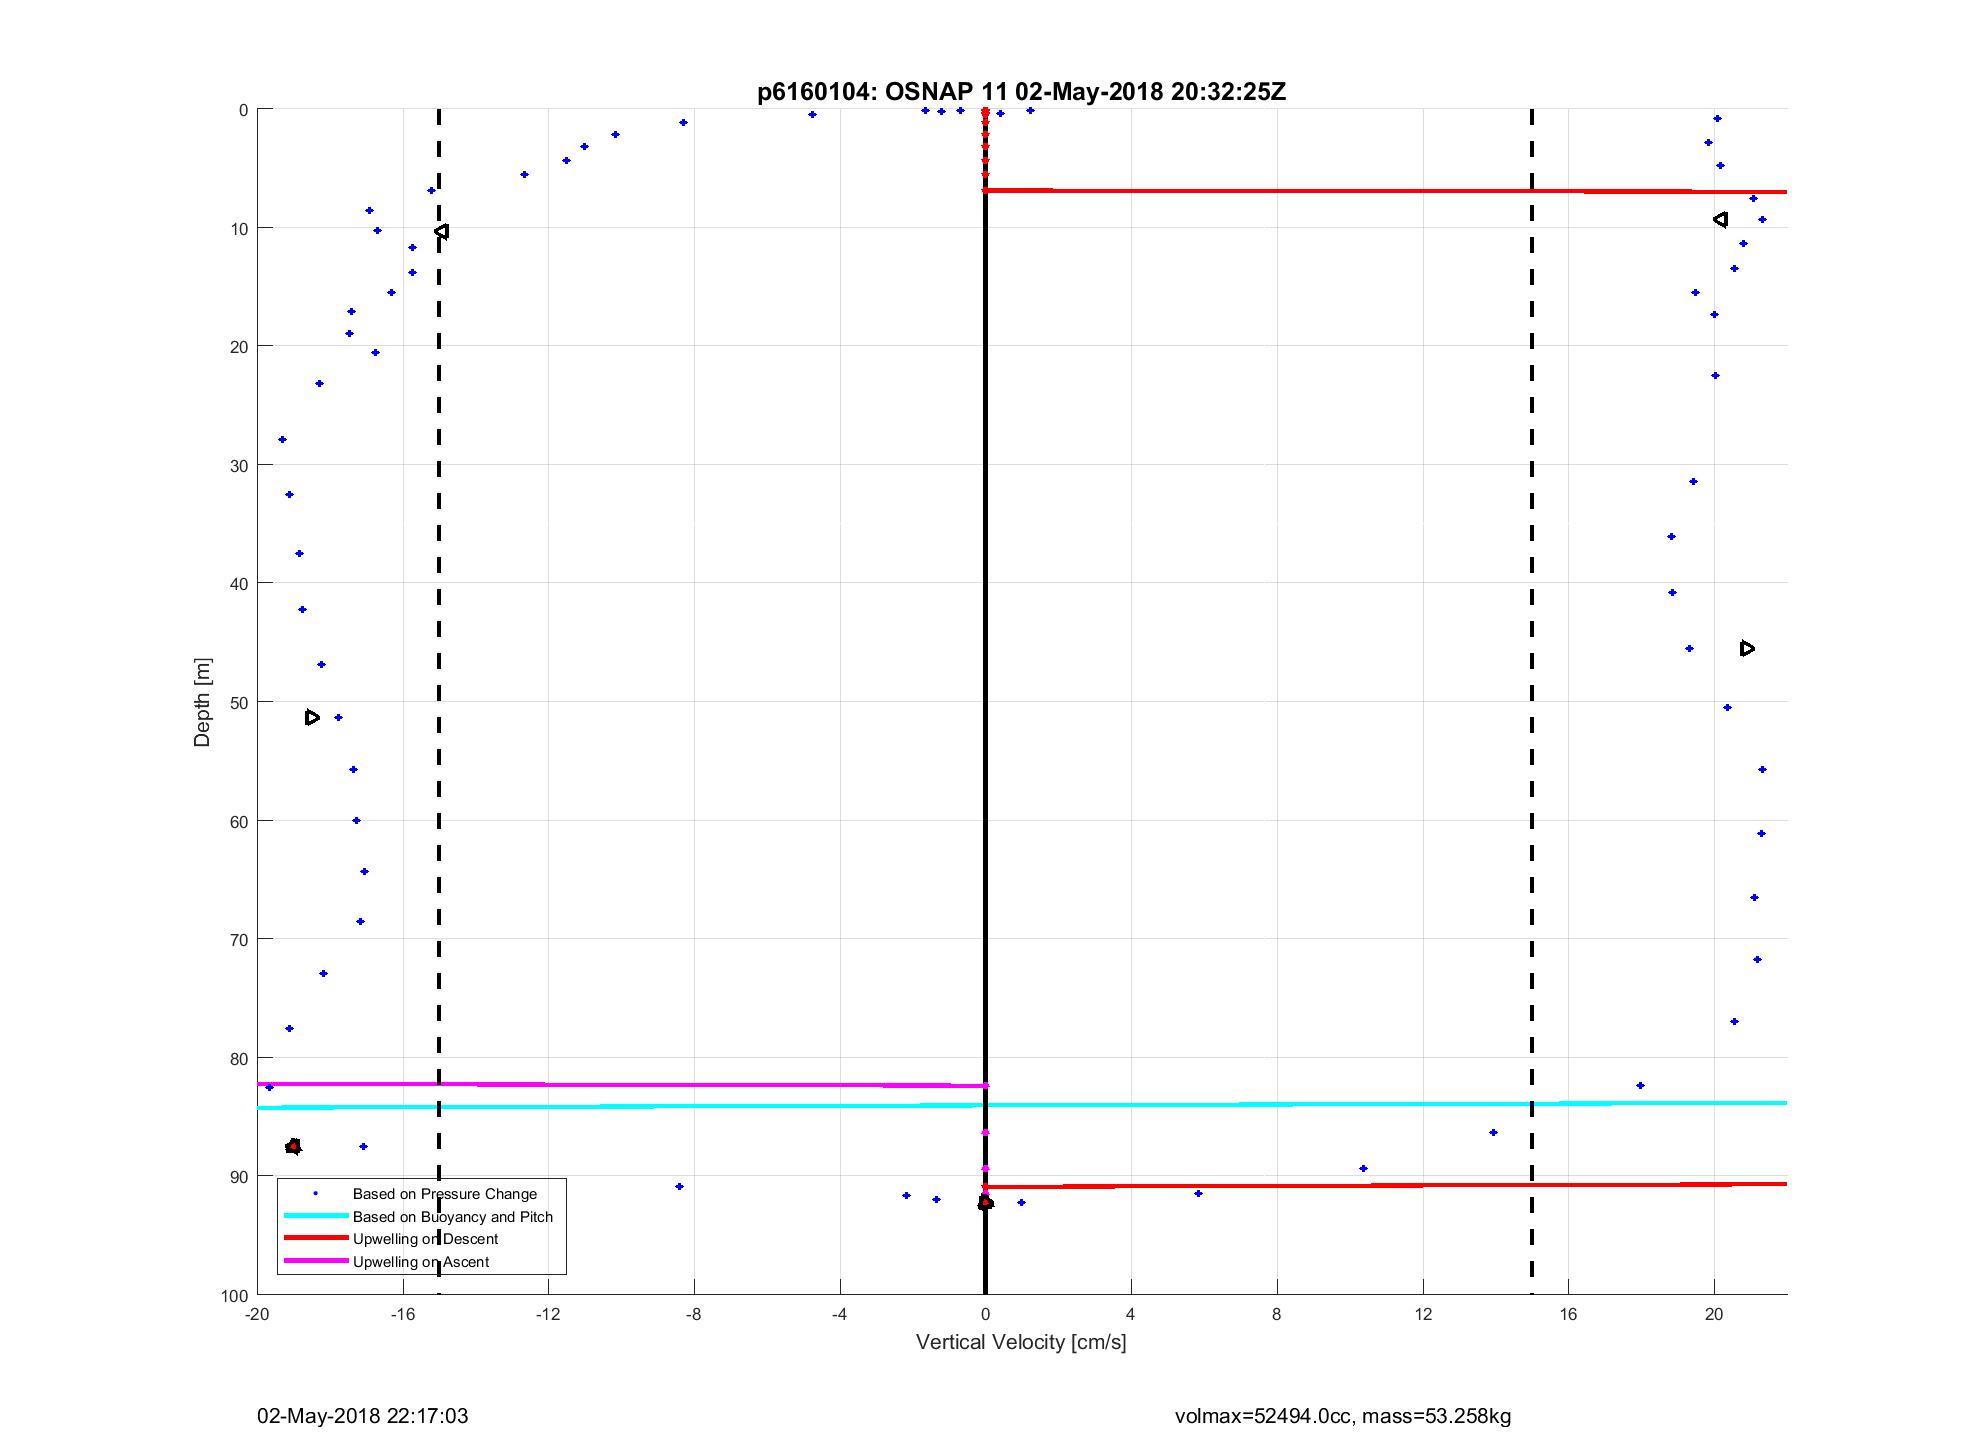Click the red-black marker at zero velocity near 92 m
This screenshot has height=1455, width=1975.
click(x=985, y=1202)
